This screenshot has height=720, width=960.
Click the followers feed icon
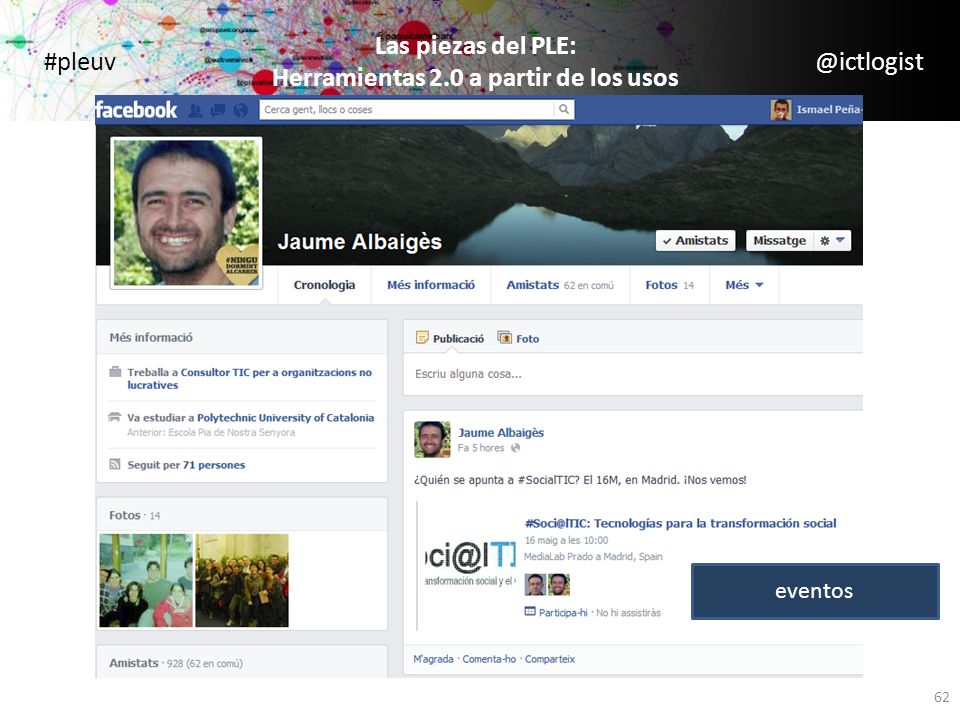[114, 464]
